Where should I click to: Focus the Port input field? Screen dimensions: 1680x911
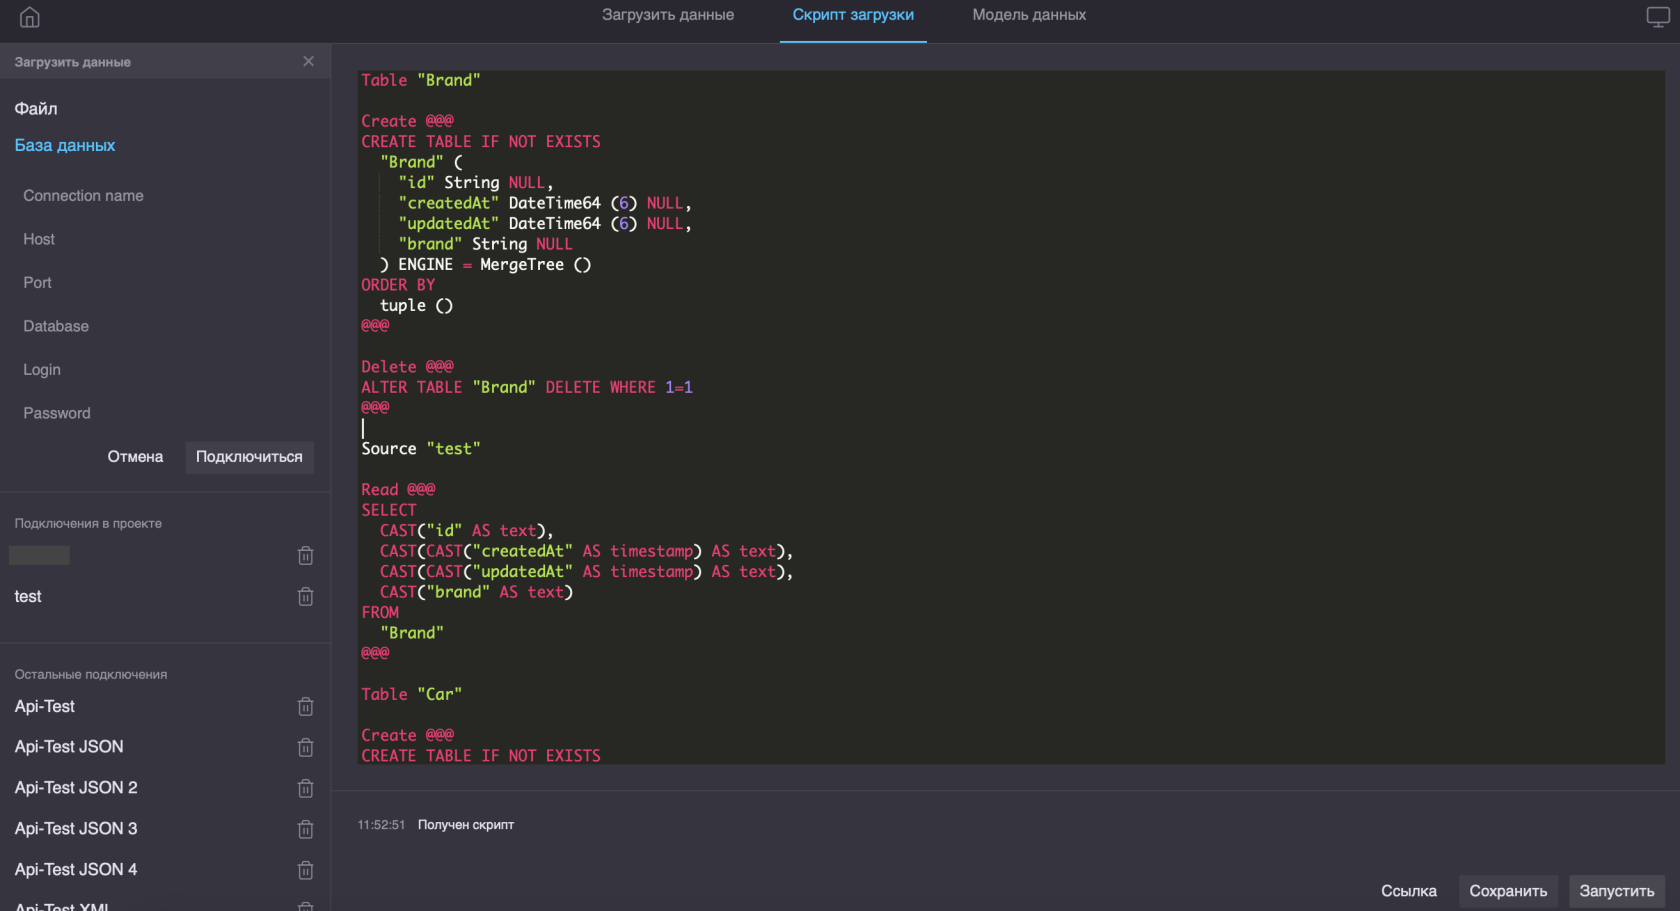[165, 283]
